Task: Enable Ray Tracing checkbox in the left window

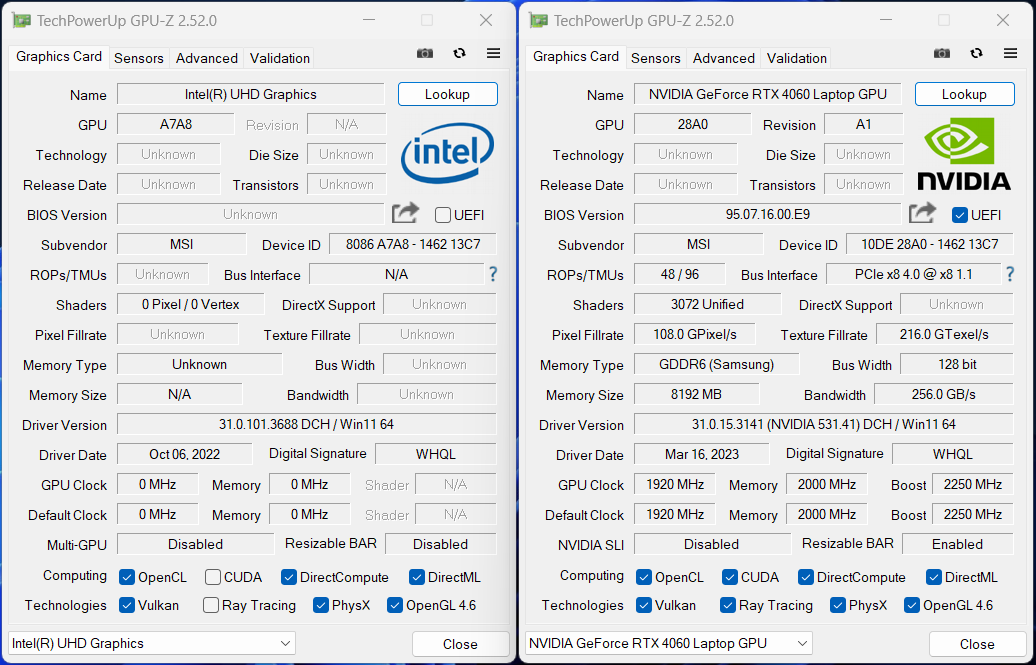Action: pos(210,605)
